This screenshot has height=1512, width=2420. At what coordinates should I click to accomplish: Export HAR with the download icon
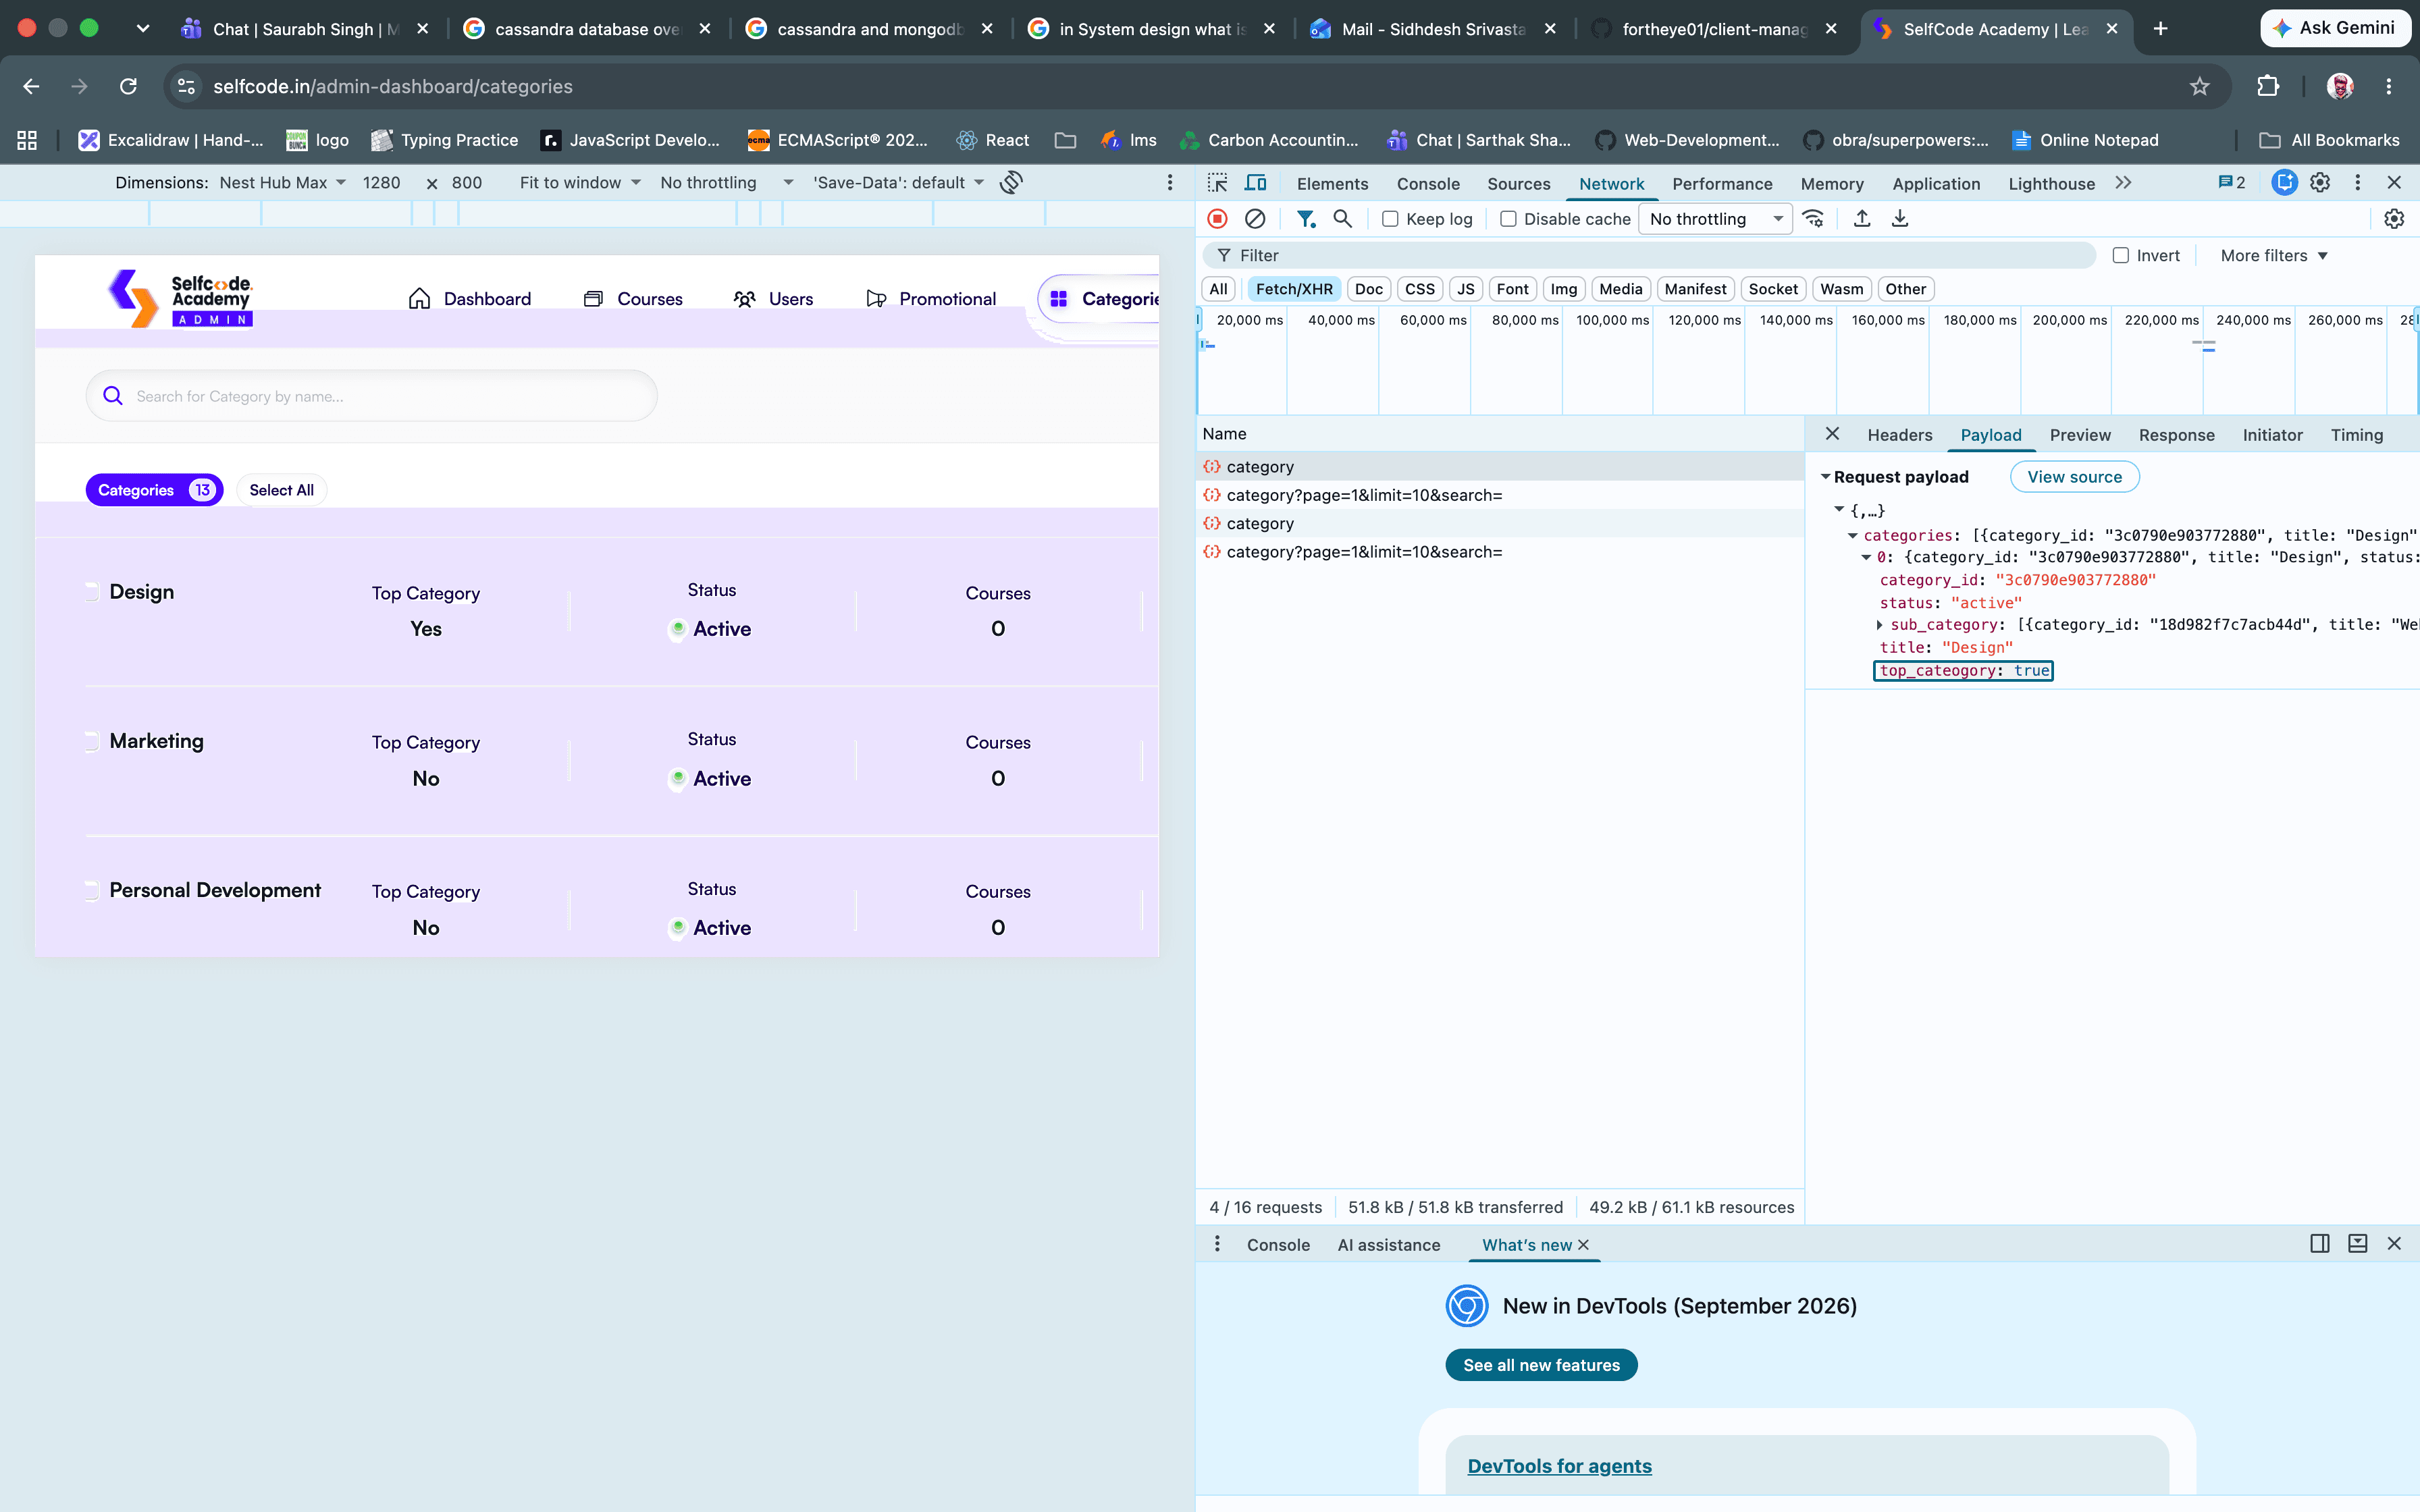1900,219
